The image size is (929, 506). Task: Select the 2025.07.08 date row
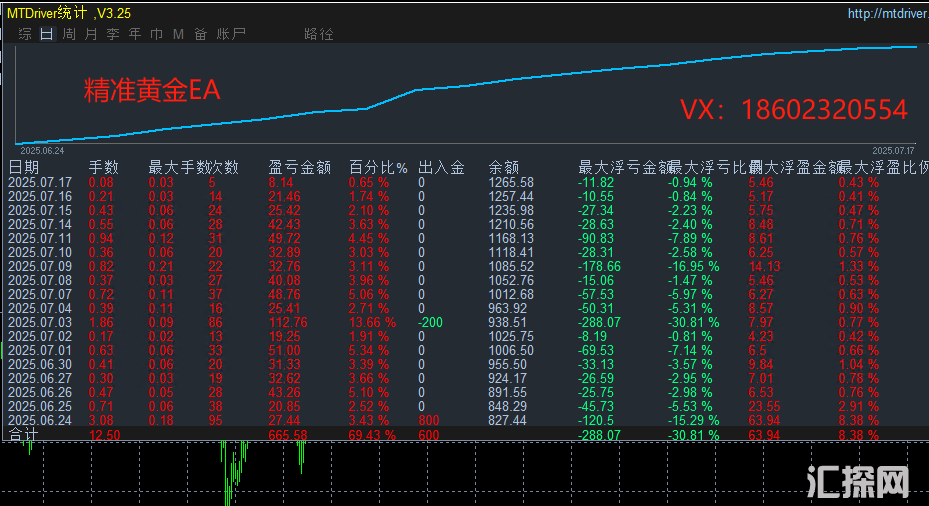pos(40,280)
